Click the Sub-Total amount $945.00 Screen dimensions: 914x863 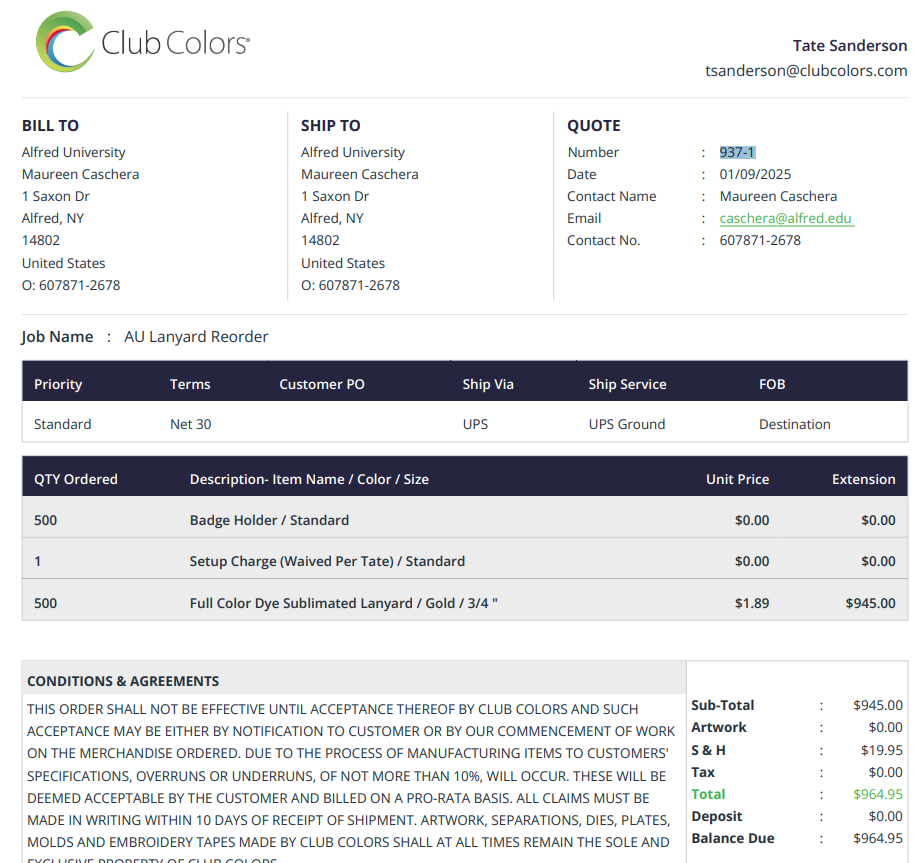point(878,705)
